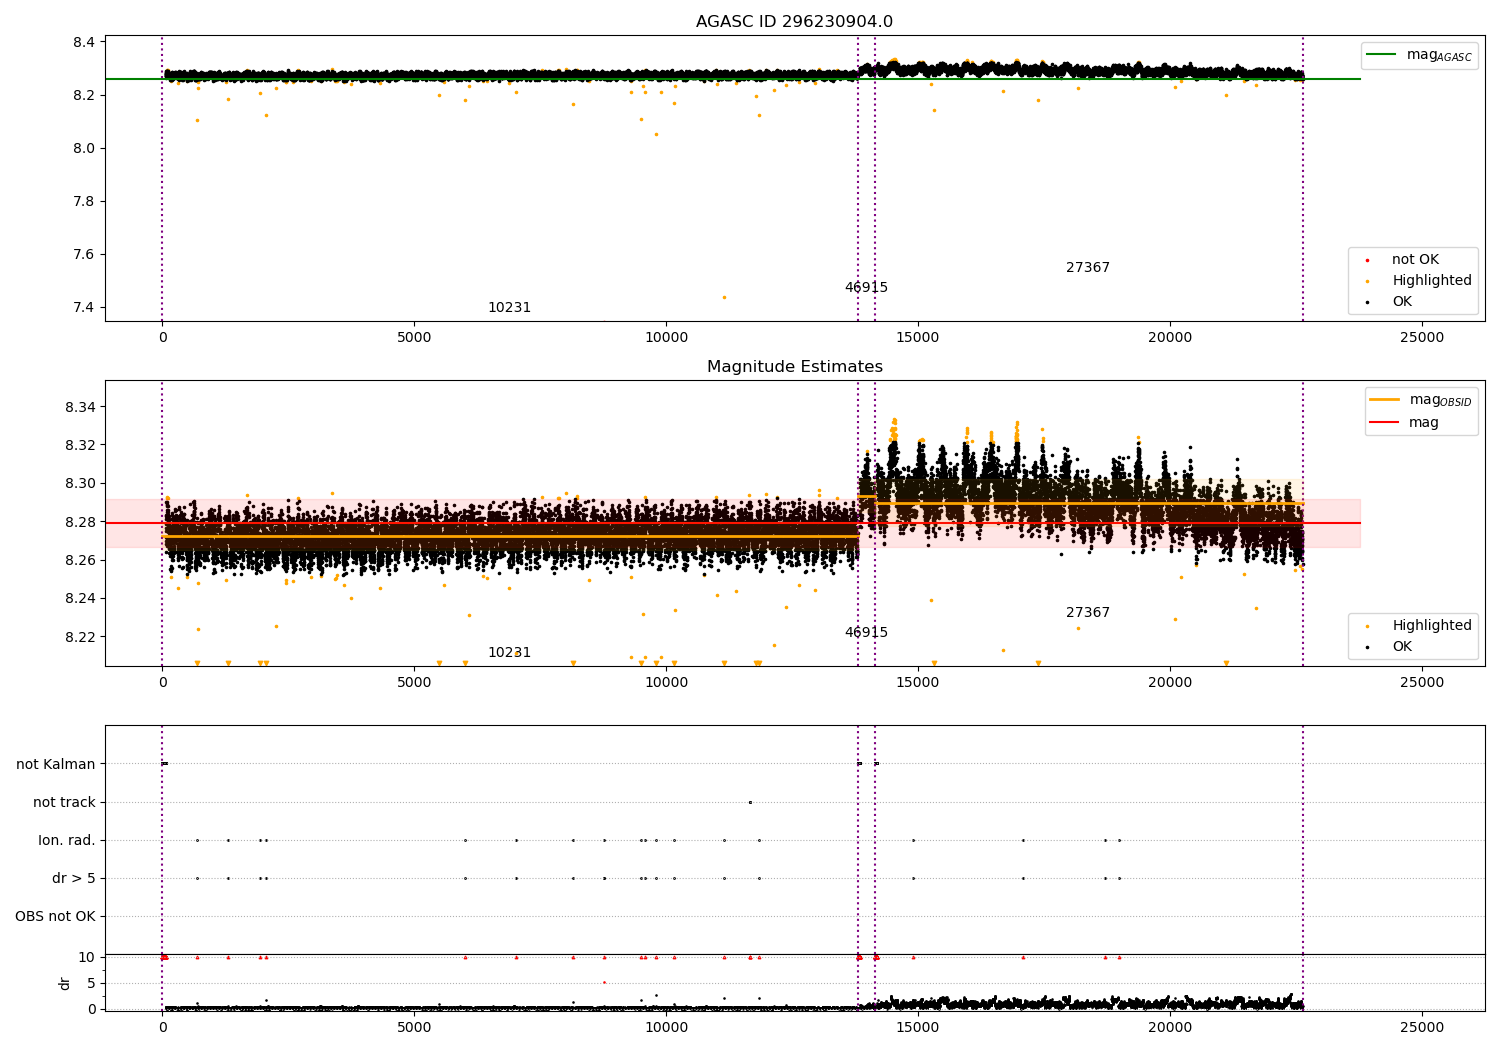This screenshot has width=1500, height=1050.
Task: Click the 'Ion. rad.' row label
Action: pos(67,841)
